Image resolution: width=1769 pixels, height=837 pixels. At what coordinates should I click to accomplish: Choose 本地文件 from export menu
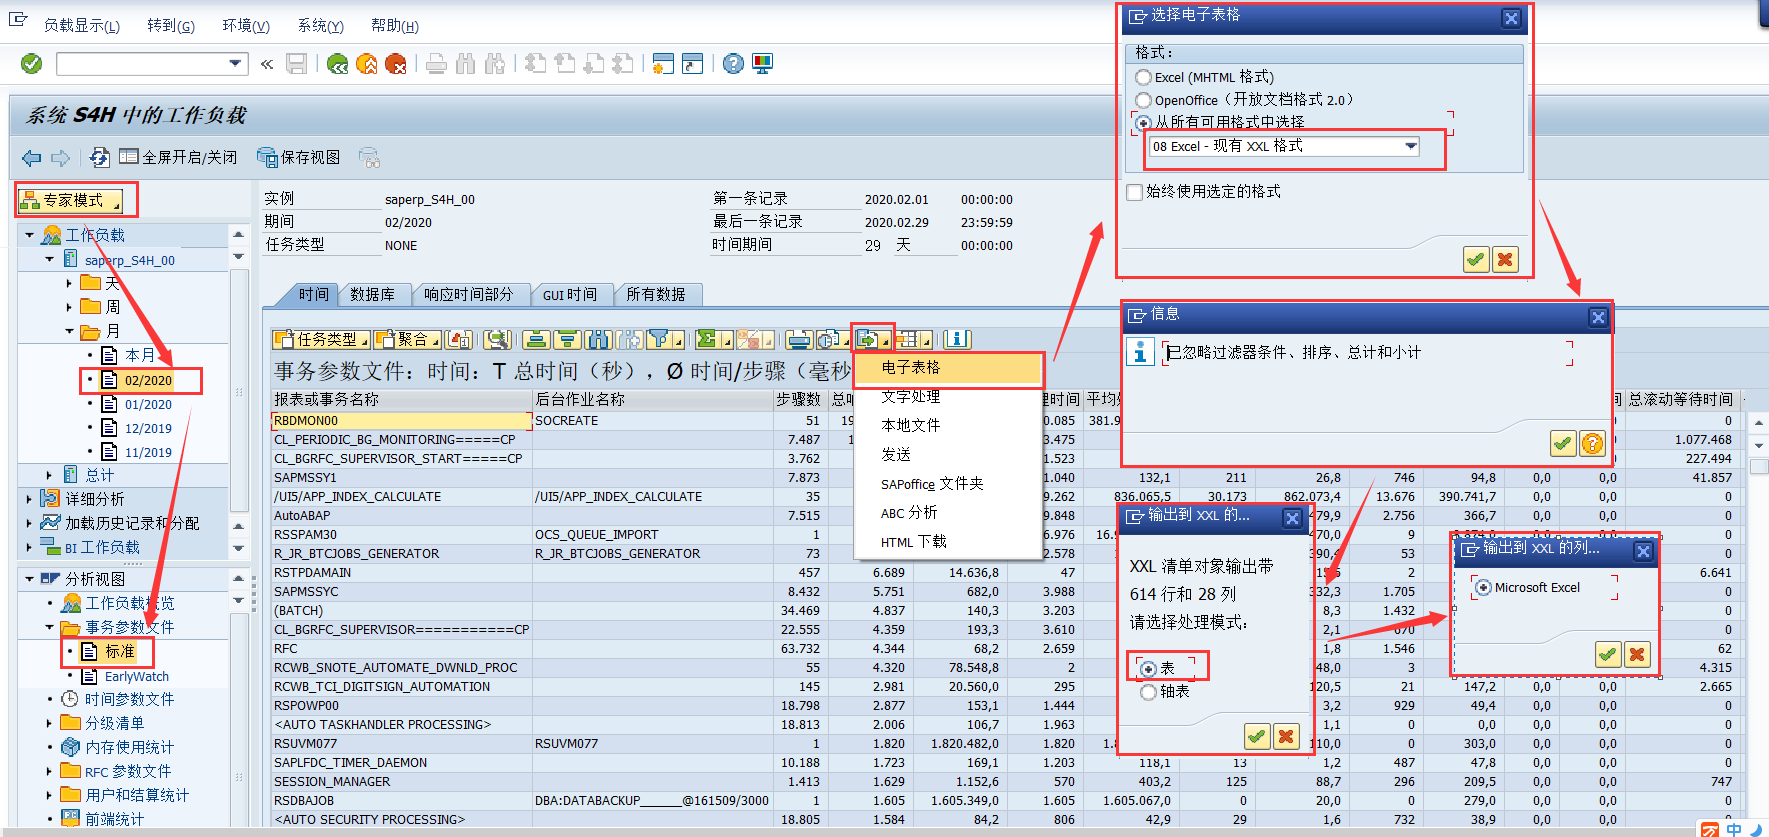(x=947, y=425)
